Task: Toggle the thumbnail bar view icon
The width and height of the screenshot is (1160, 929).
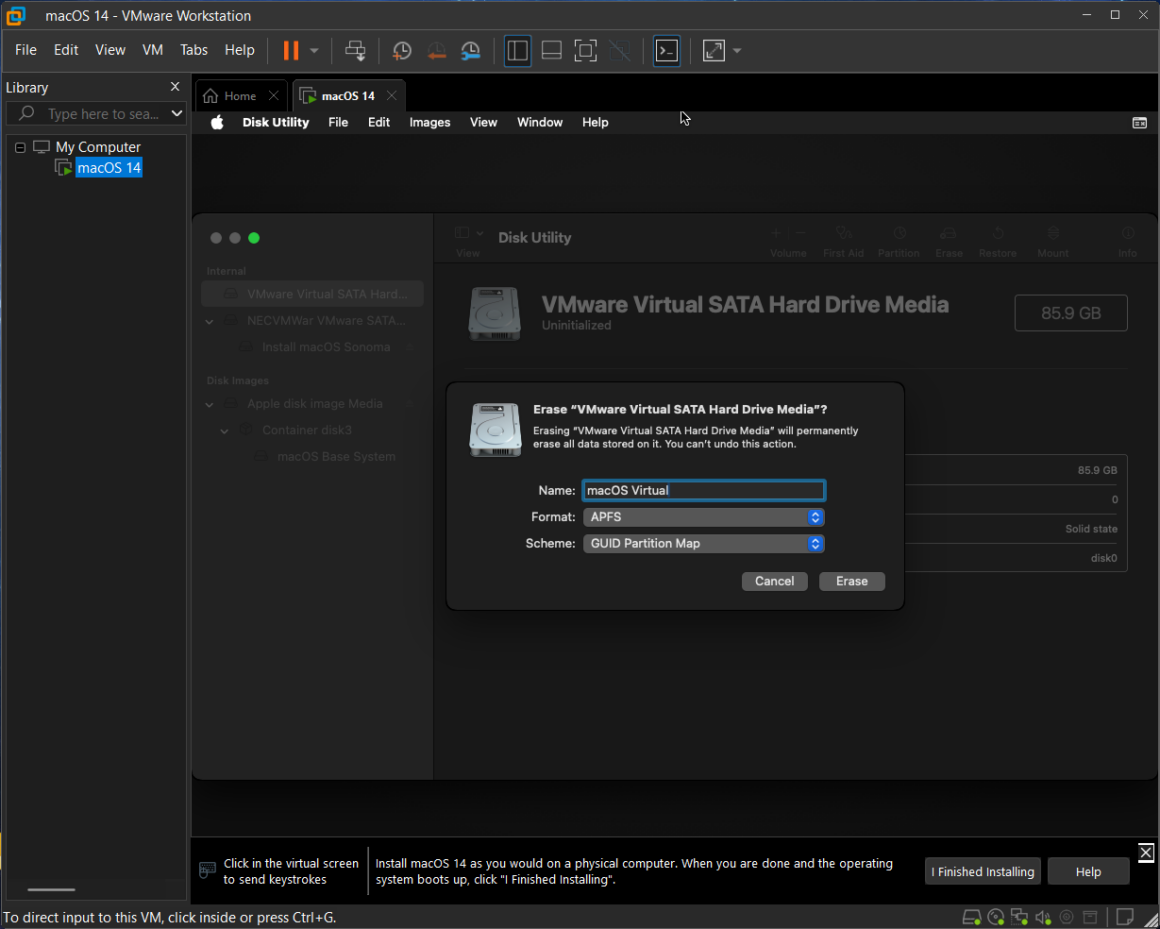Action: [551, 50]
